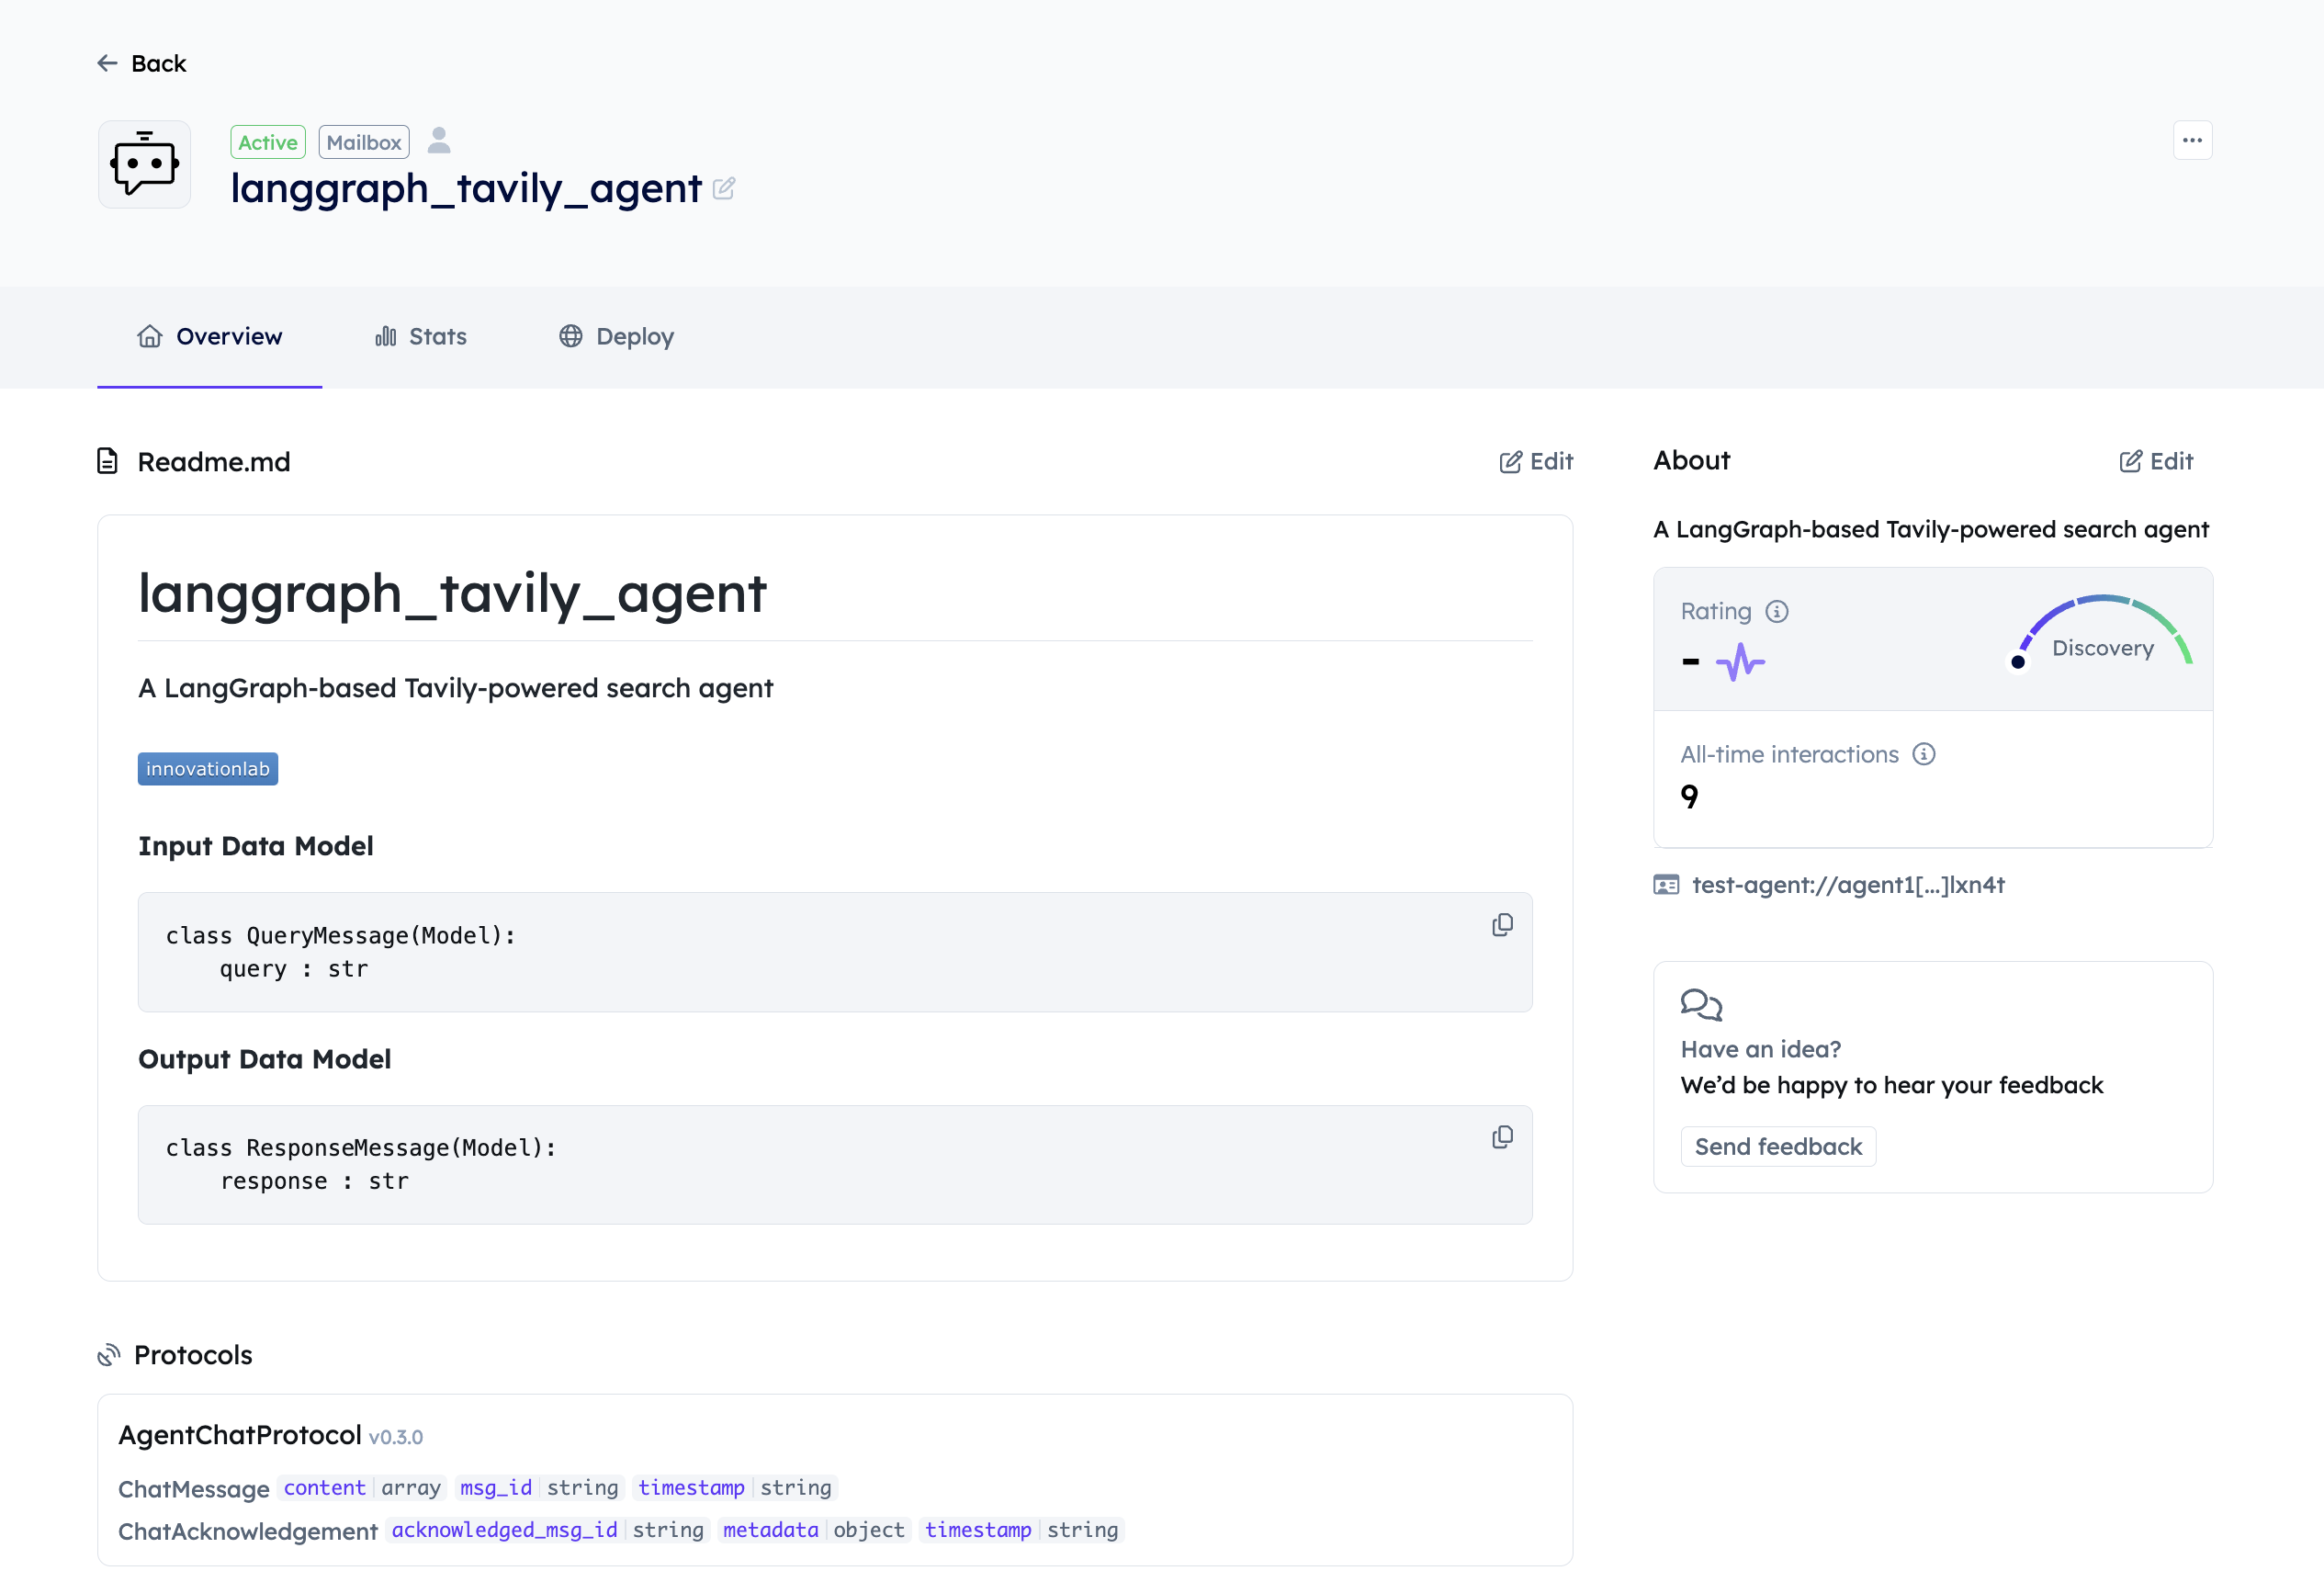
Task: Click the rating activity pulse icon
Action: click(x=1740, y=662)
